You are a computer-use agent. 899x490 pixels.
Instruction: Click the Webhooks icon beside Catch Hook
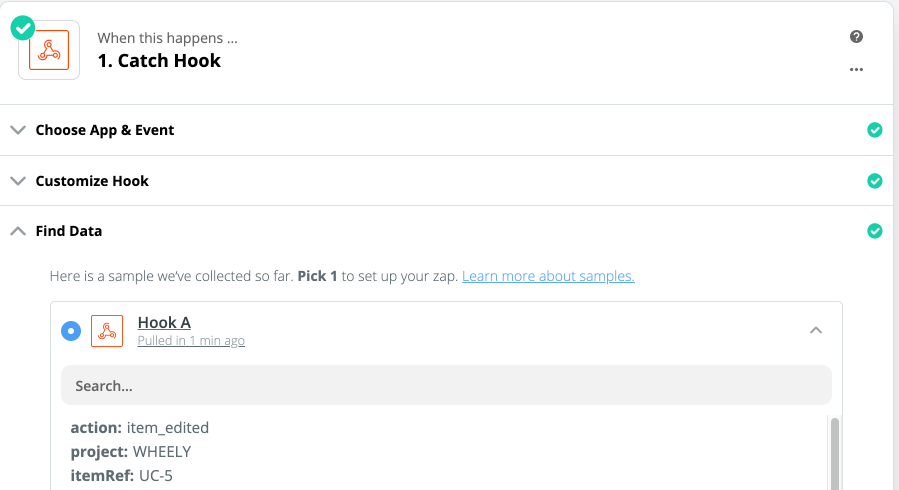49,50
